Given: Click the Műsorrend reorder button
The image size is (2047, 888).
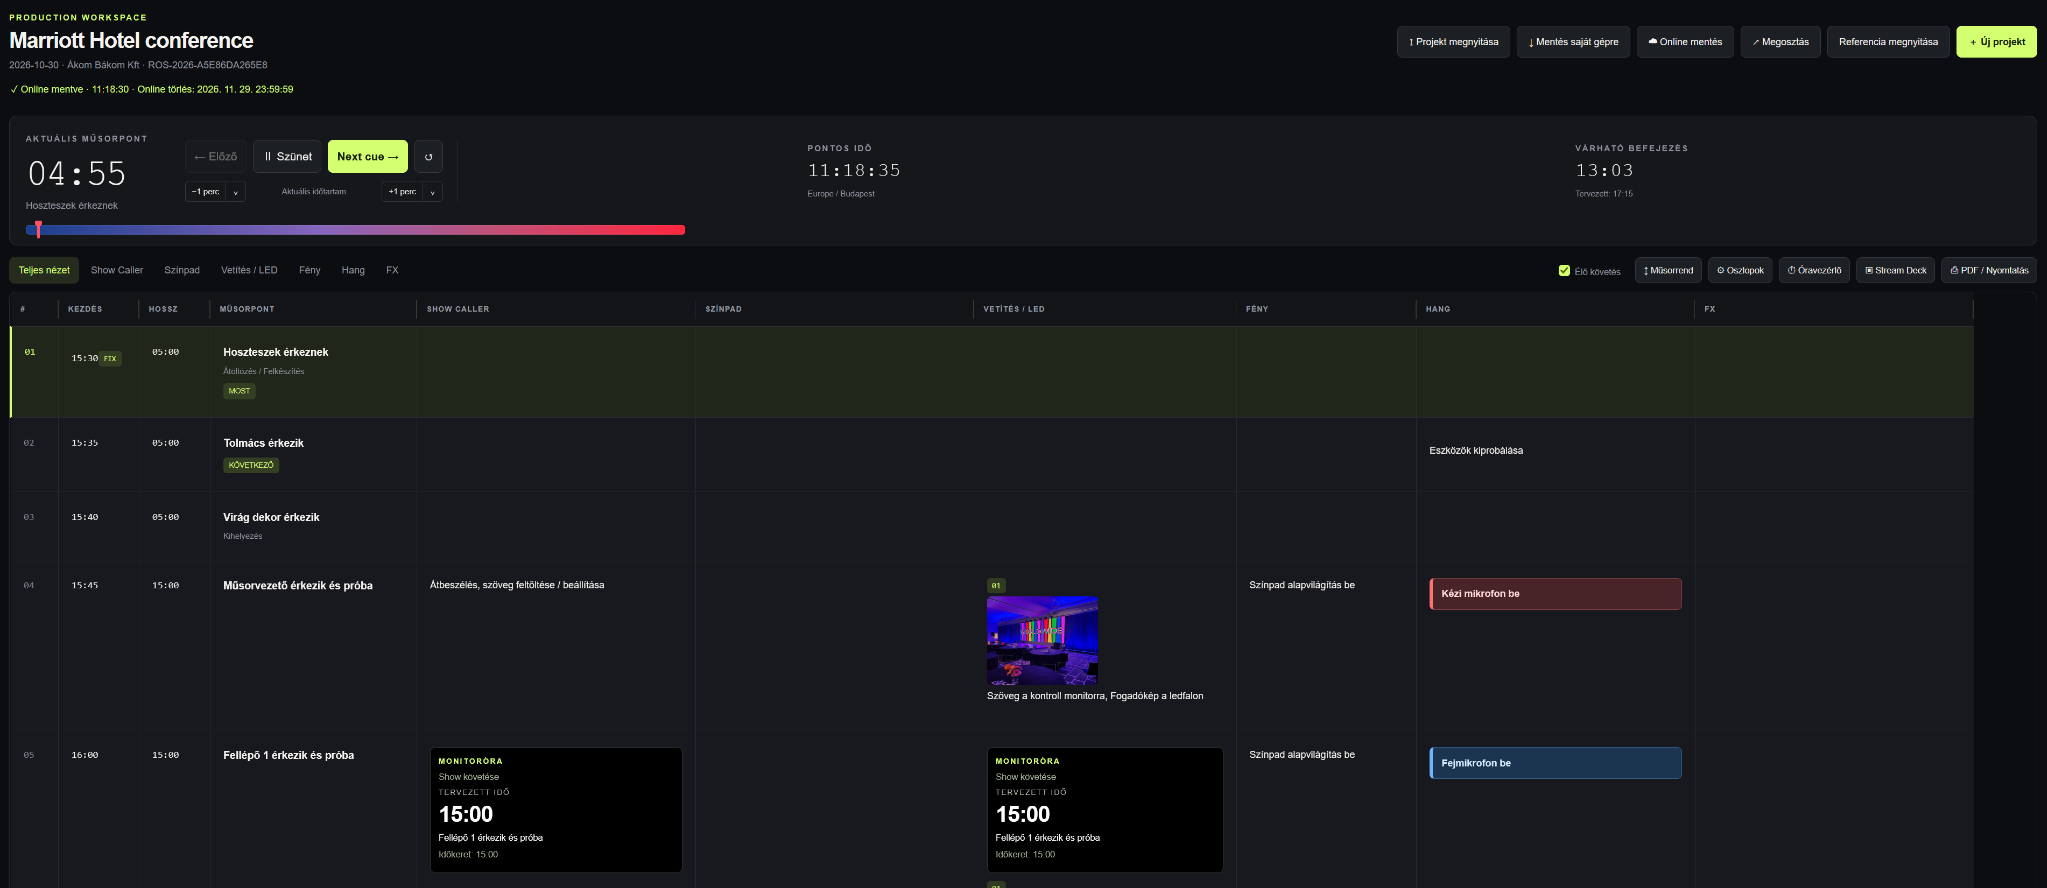Looking at the screenshot, I should click(1668, 270).
